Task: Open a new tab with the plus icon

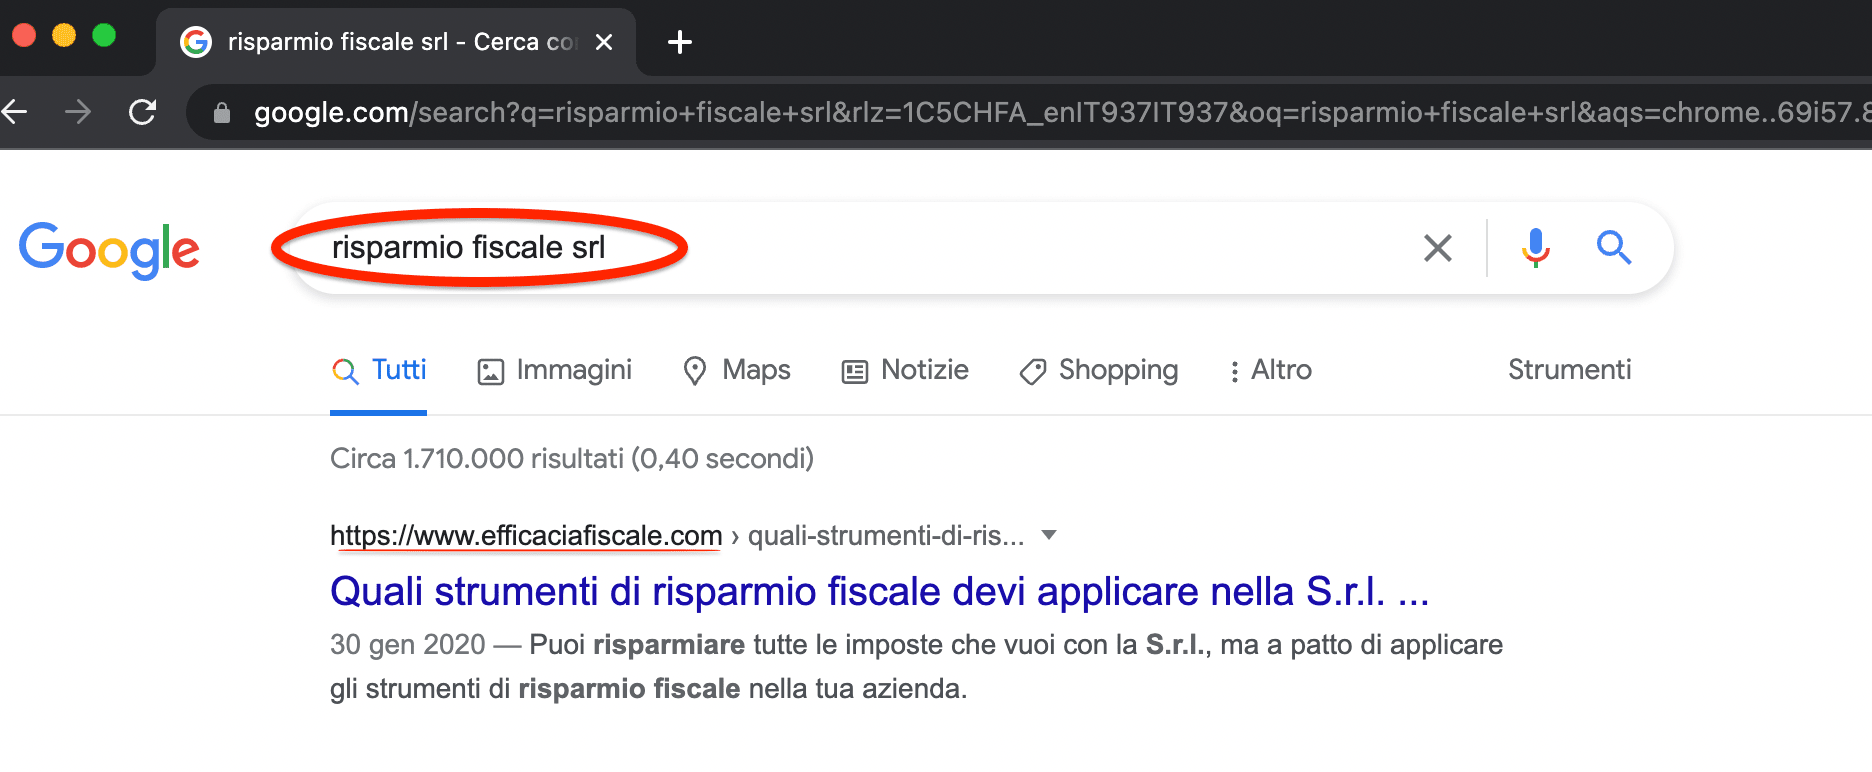Action: click(x=679, y=42)
